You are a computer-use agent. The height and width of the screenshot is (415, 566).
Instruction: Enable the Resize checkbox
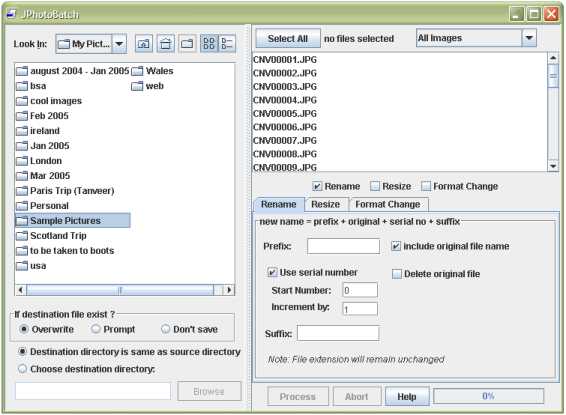point(375,186)
